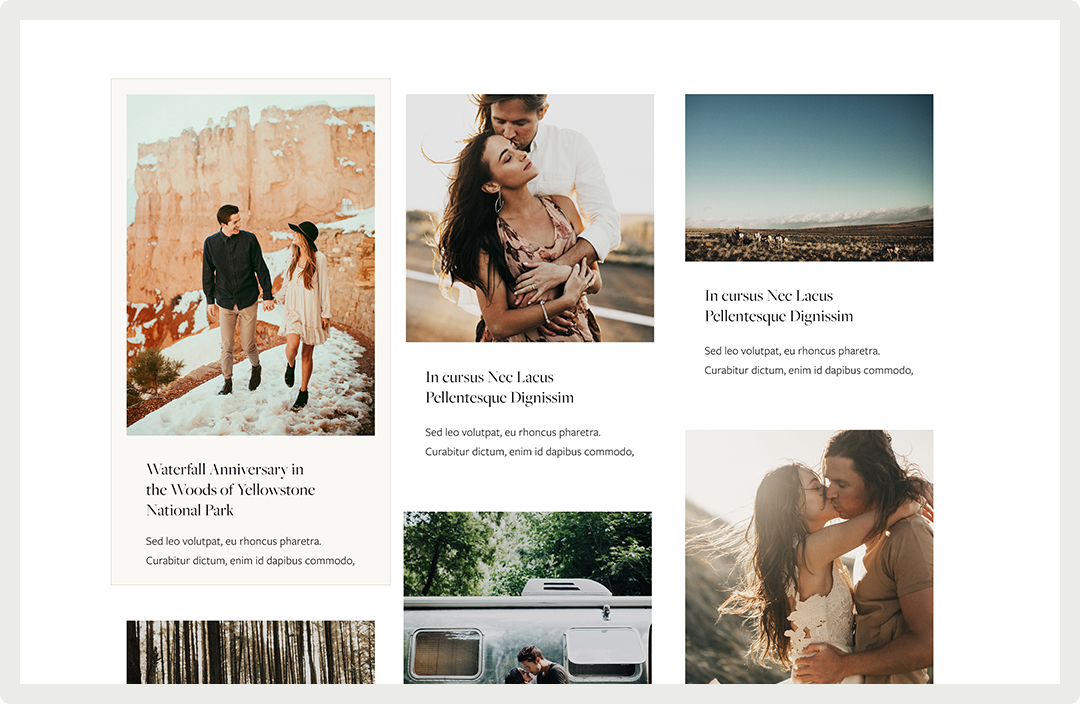Open the desert landscape sky photo
The width and height of the screenshot is (1080, 704).
click(809, 178)
